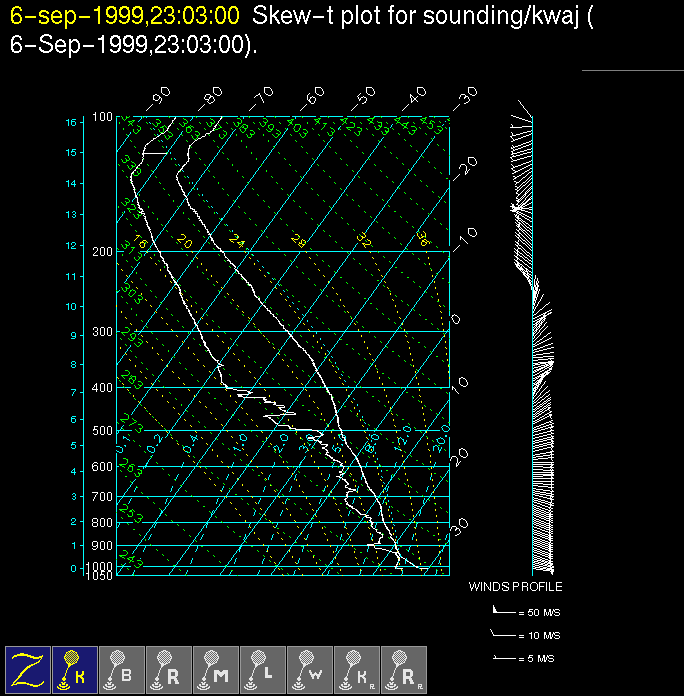Select the highlighted K sounding station icon
Viewport: 684px width, 696px height.
[75, 669]
